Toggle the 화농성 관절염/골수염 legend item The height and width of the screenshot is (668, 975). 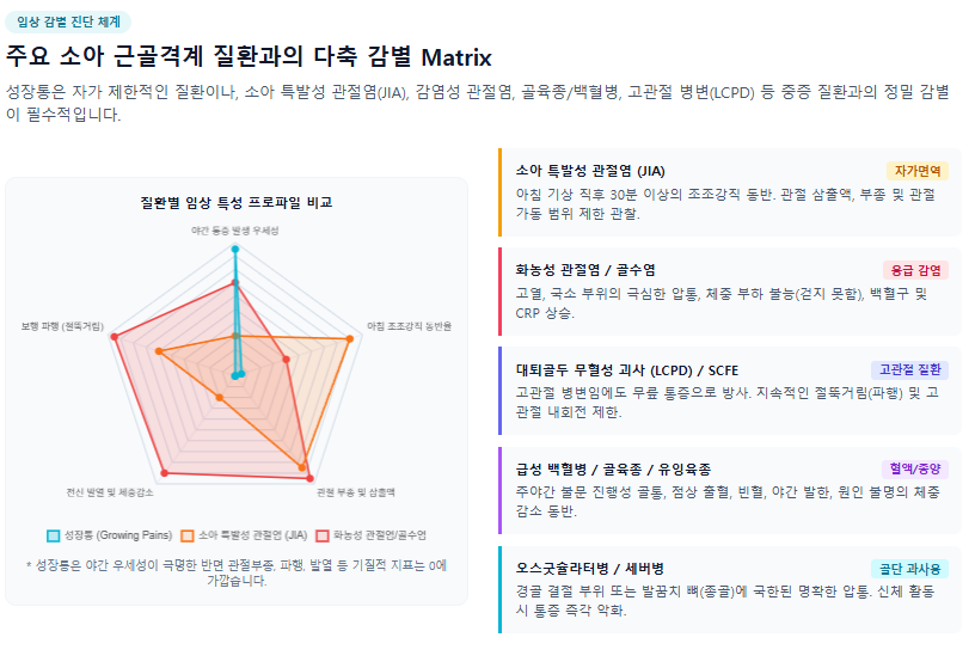coord(371,536)
